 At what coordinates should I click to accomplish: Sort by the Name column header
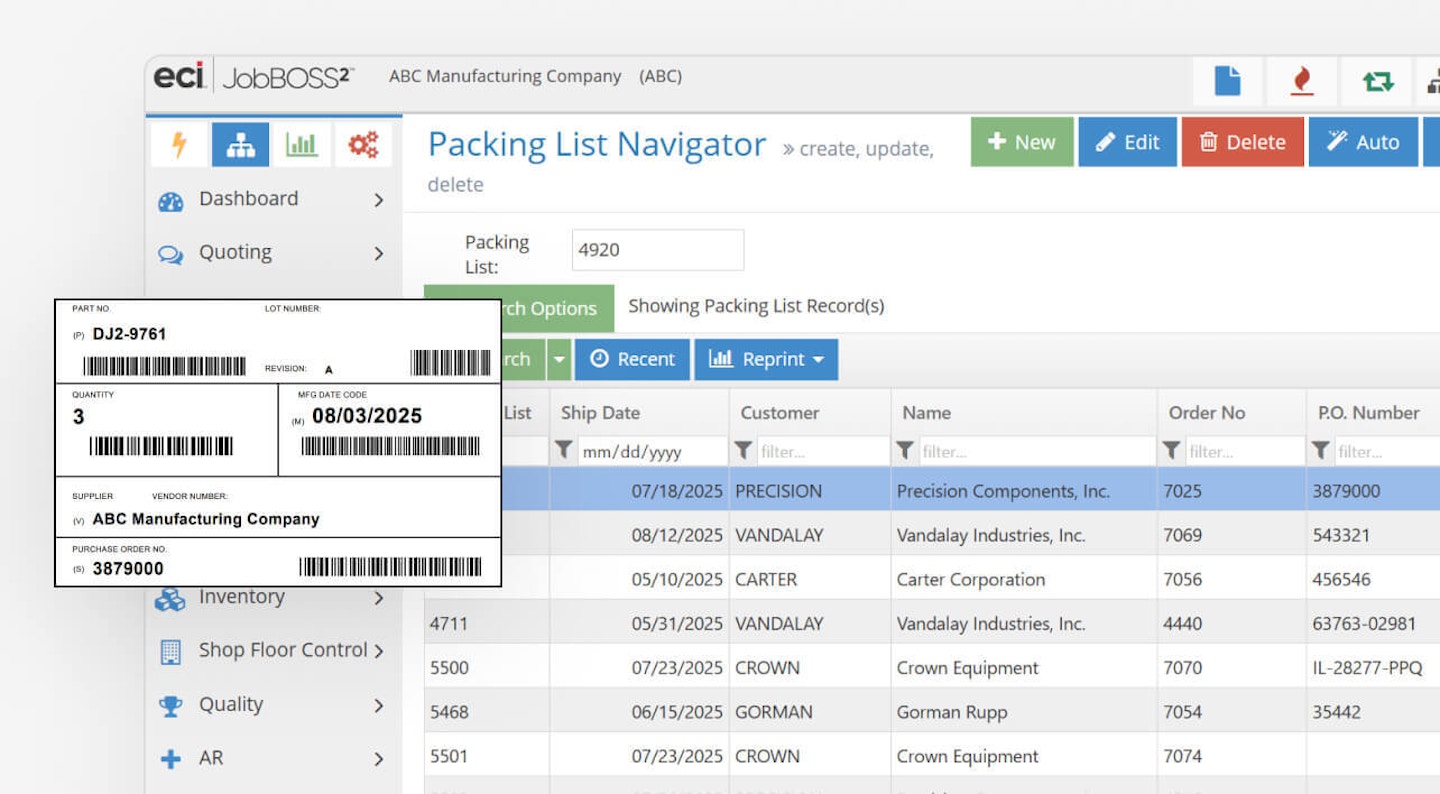pos(926,413)
